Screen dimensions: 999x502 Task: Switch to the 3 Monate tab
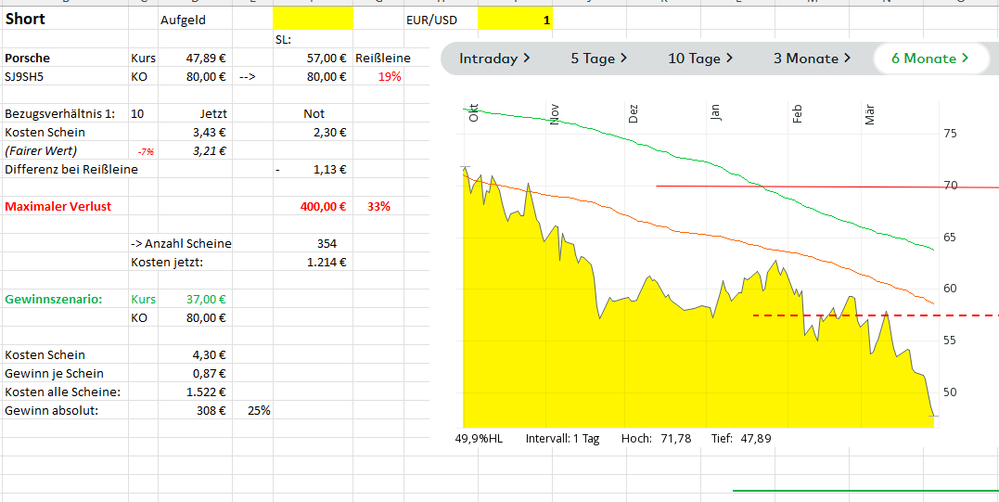[x=811, y=58]
